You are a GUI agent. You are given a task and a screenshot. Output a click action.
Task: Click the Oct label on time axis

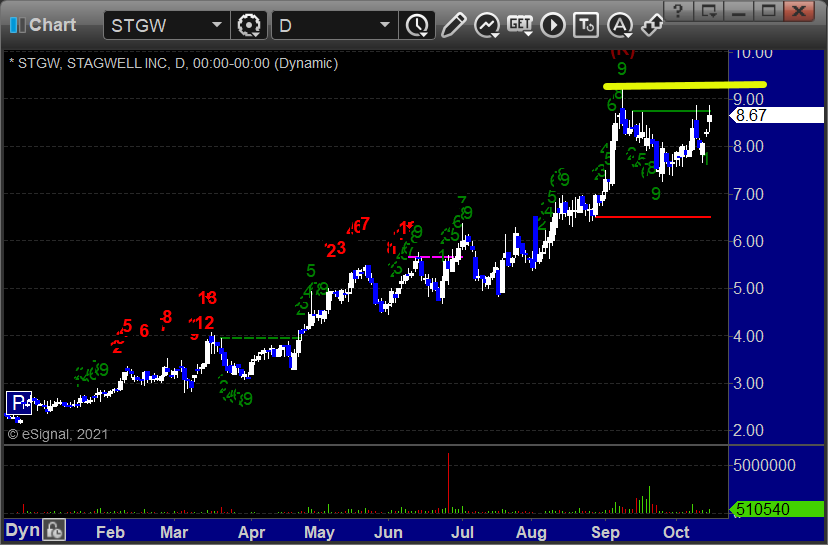coord(676,532)
